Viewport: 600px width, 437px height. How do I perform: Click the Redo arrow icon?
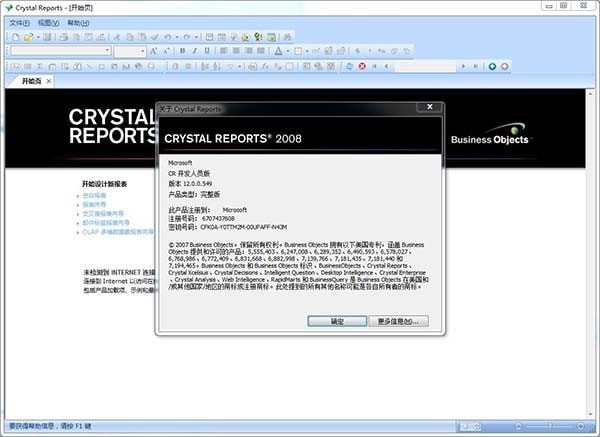click(187, 37)
